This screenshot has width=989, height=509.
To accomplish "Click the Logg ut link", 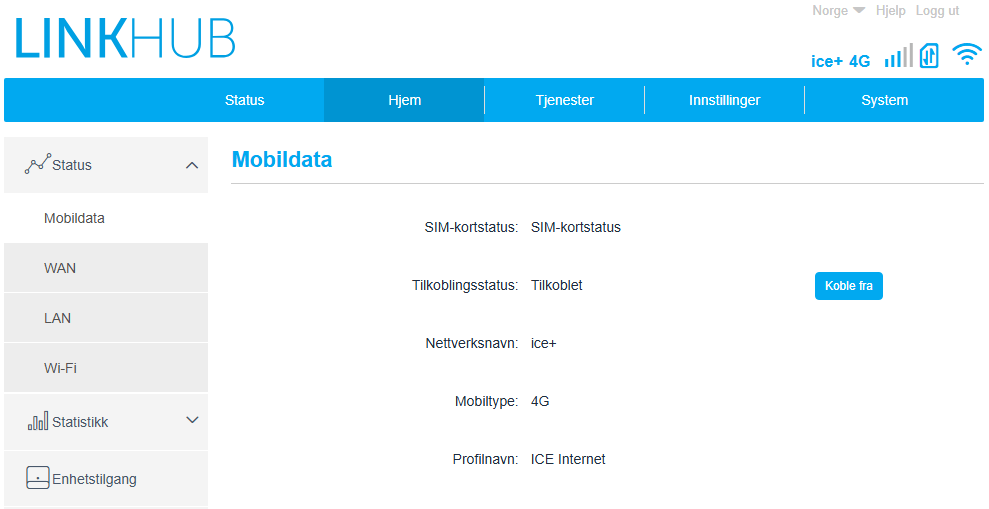I will (937, 11).
